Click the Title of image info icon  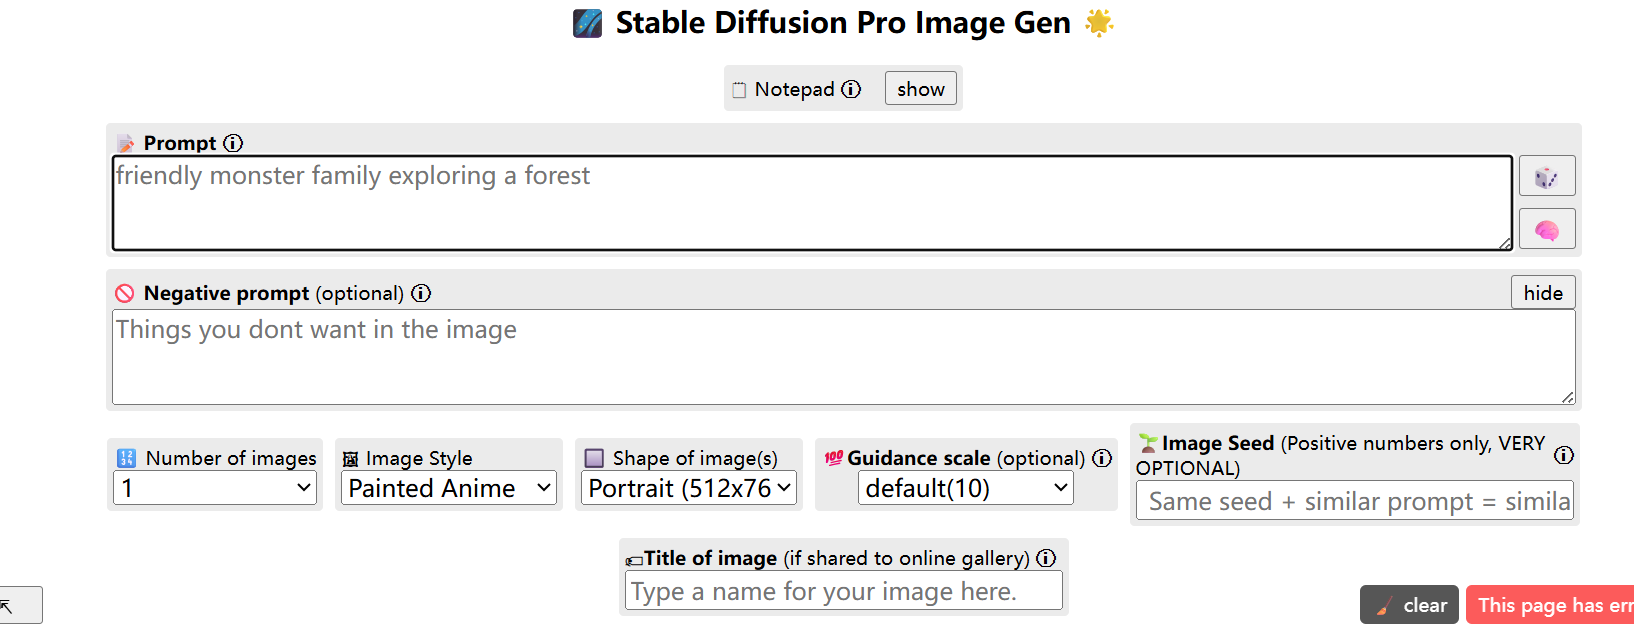tap(1046, 558)
